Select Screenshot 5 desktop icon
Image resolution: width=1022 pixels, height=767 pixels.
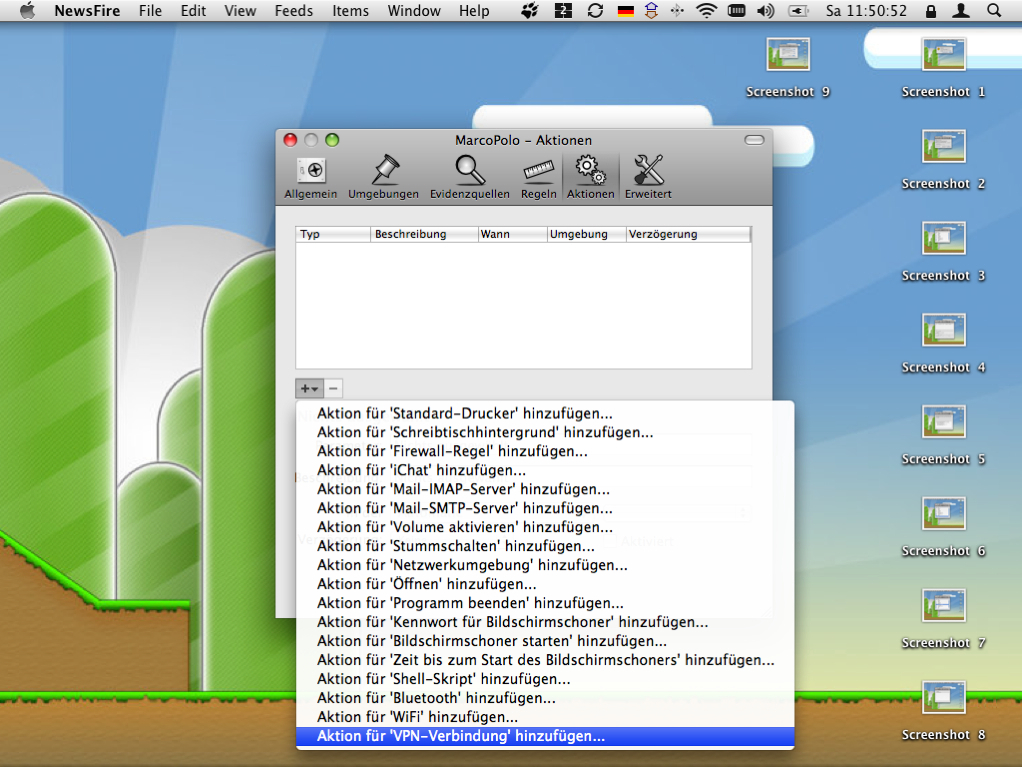(x=943, y=435)
